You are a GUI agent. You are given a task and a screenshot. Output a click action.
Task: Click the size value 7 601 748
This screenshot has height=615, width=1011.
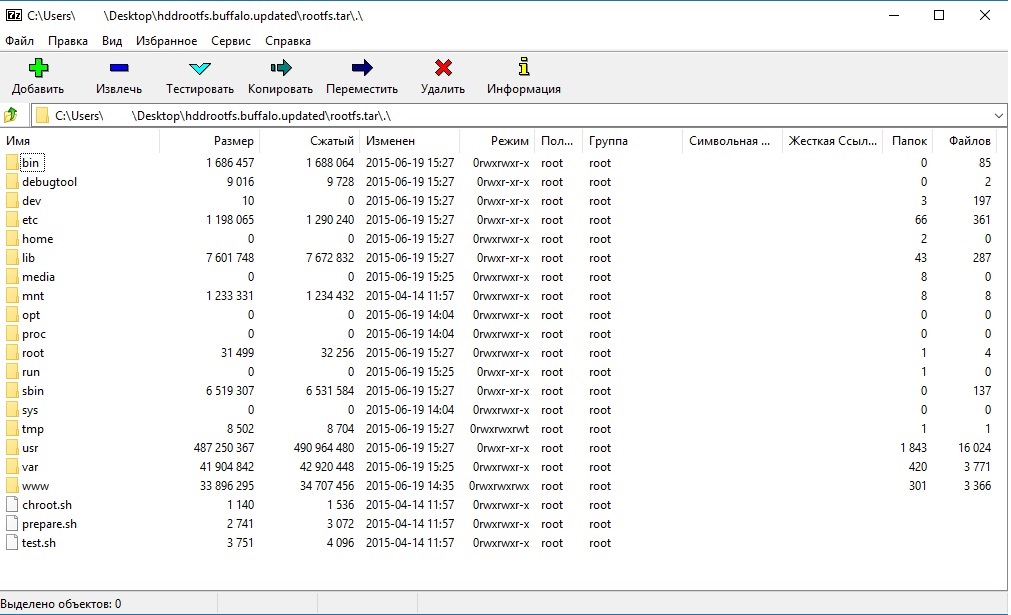pyautogui.click(x=230, y=258)
